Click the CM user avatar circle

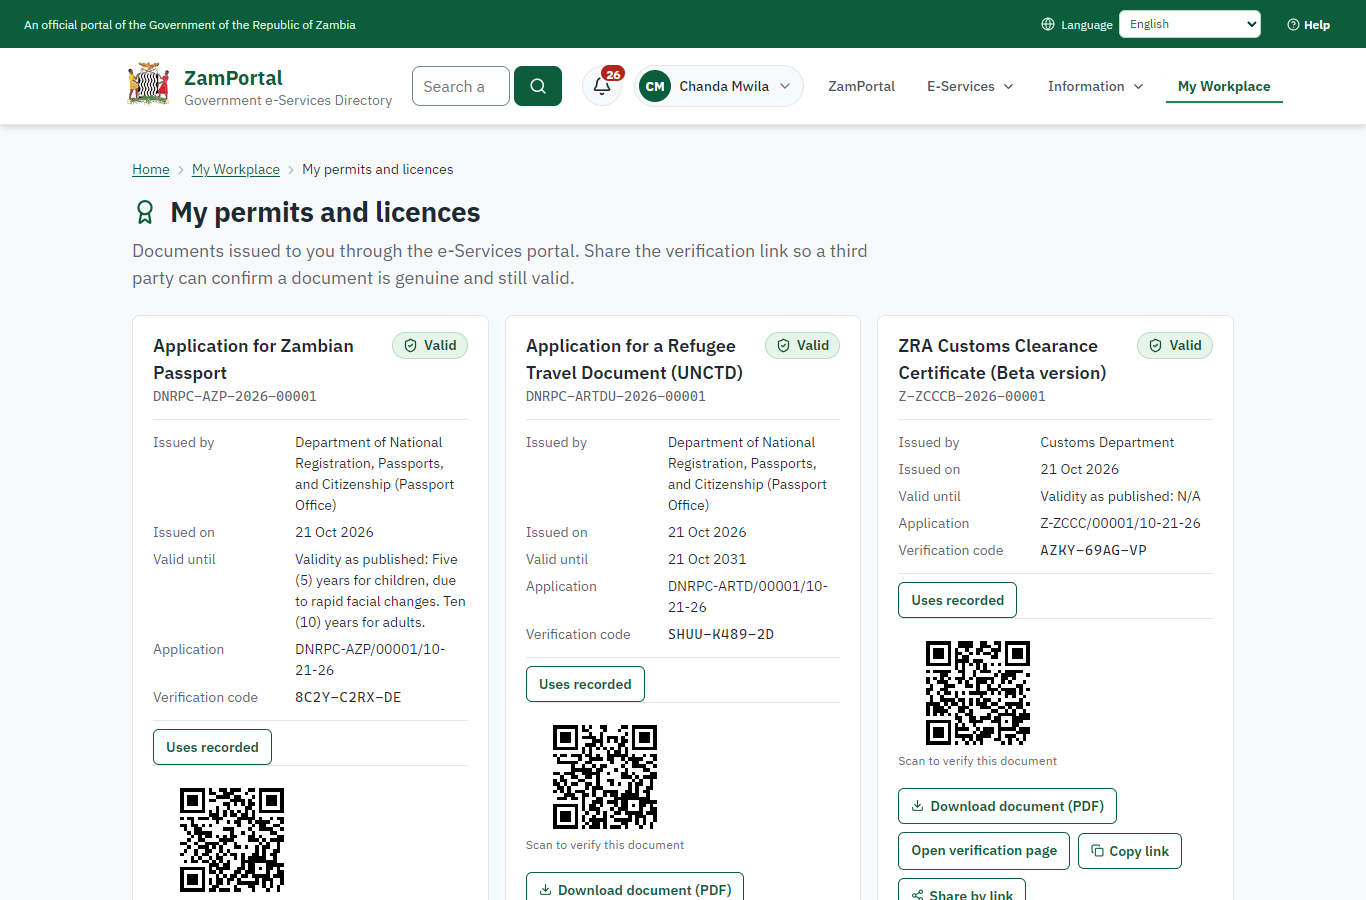coord(655,86)
